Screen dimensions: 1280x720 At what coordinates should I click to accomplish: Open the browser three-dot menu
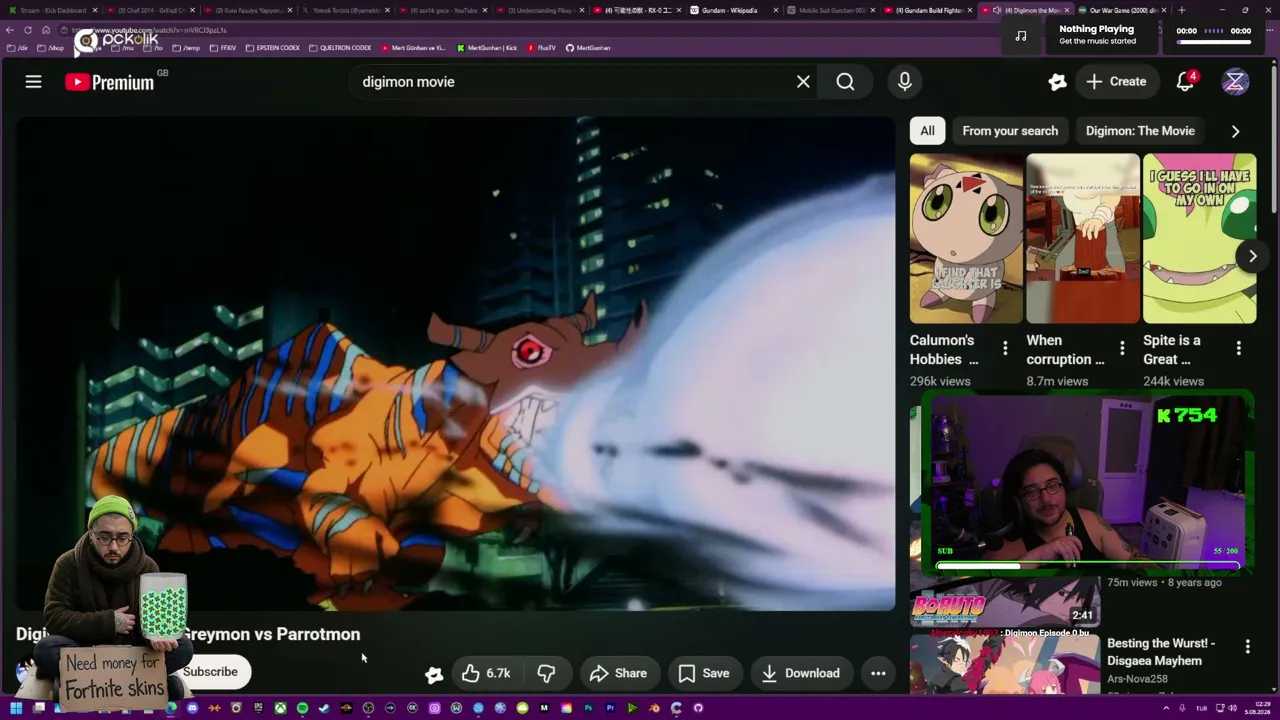click(1271, 30)
